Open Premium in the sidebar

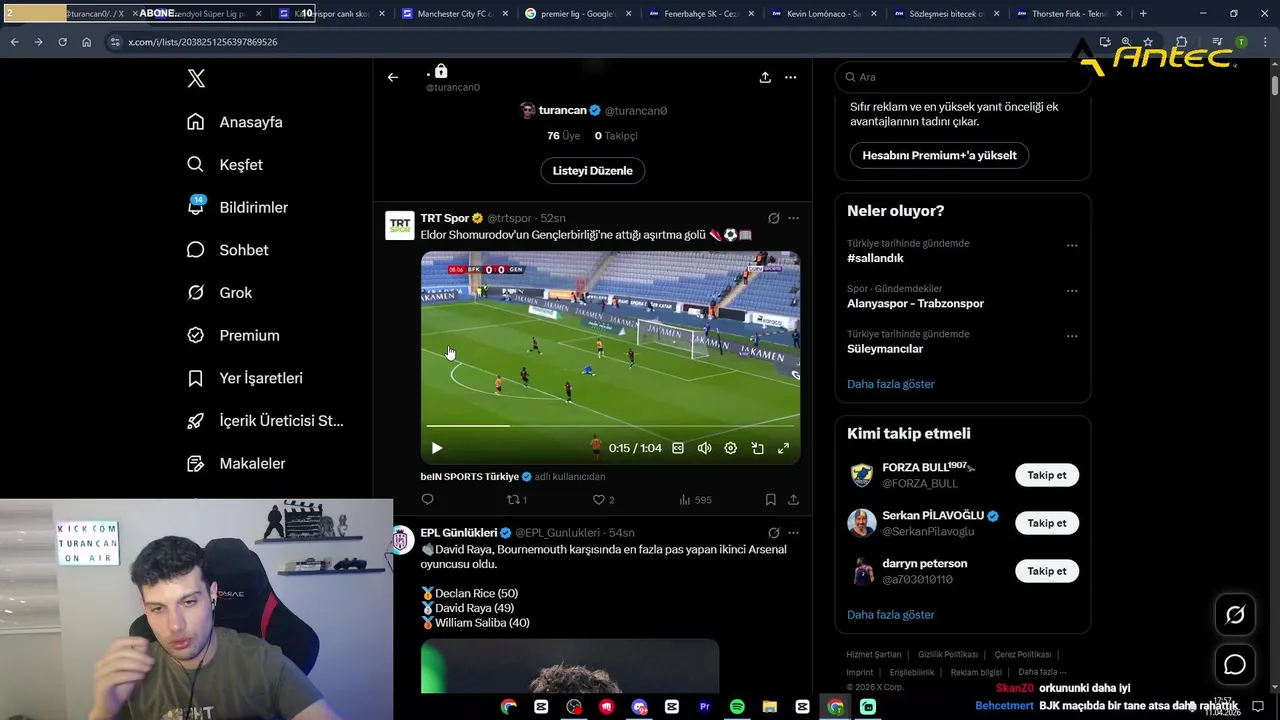point(233,335)
